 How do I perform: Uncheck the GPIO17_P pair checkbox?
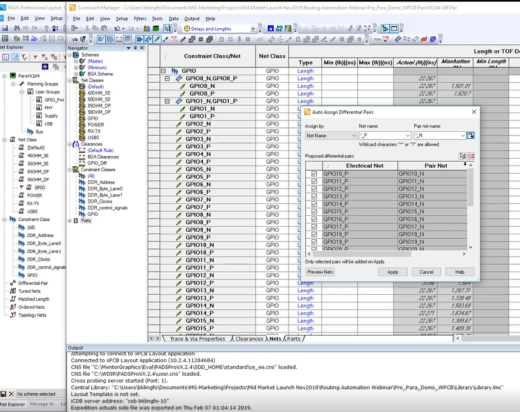tap(314, 227)
